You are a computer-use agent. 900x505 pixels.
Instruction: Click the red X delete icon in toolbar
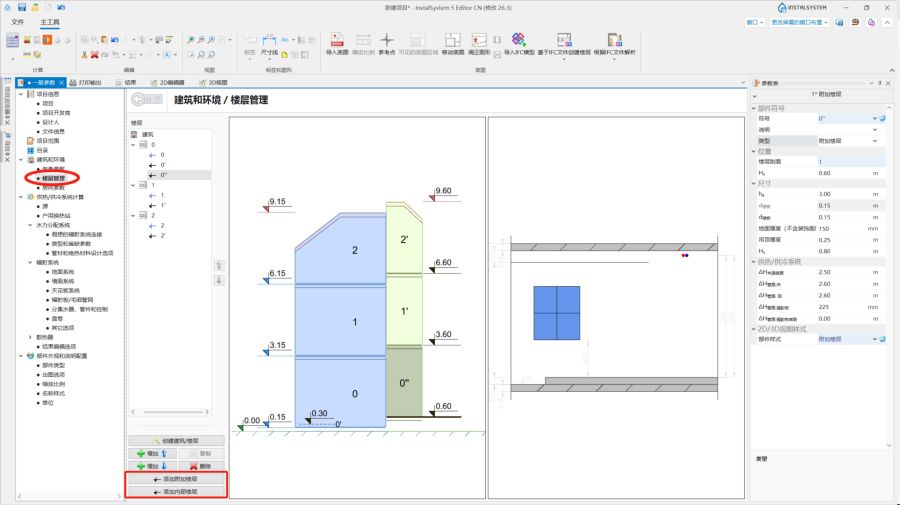(x=95, y=54)
